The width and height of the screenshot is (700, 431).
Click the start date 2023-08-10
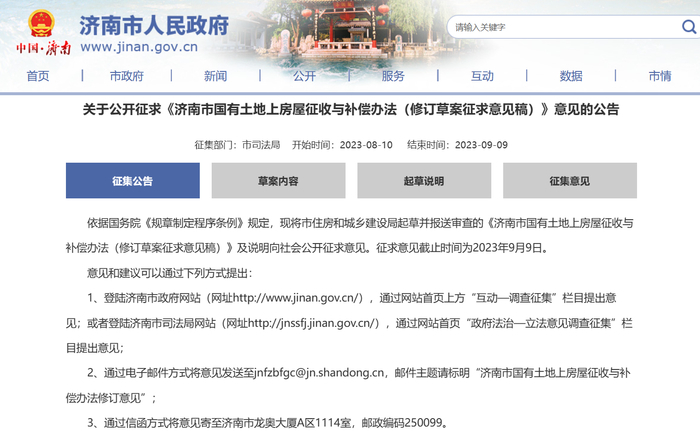point(366,145)
